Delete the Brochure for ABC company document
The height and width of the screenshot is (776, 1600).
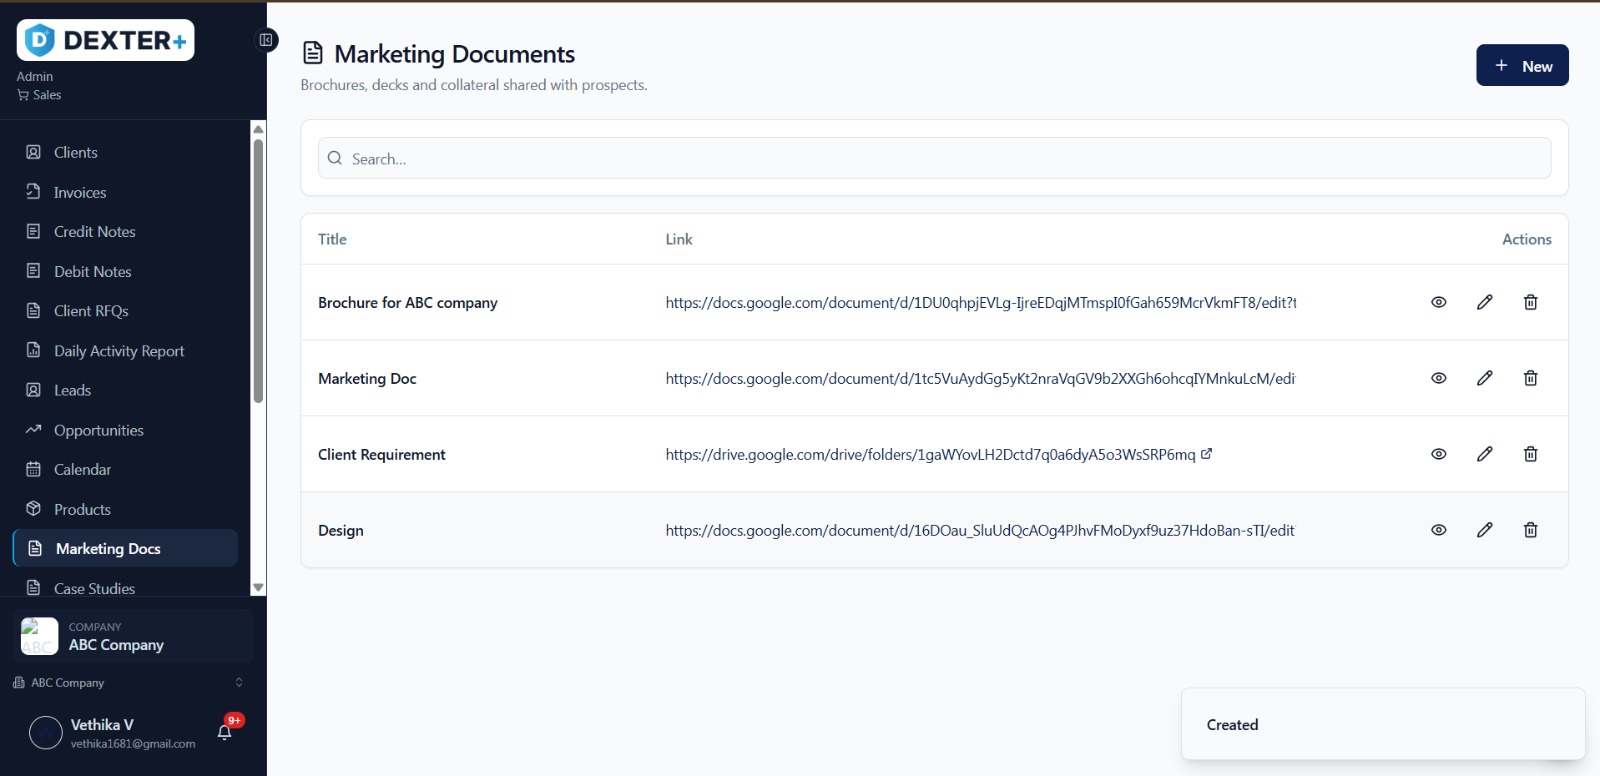1530,302
